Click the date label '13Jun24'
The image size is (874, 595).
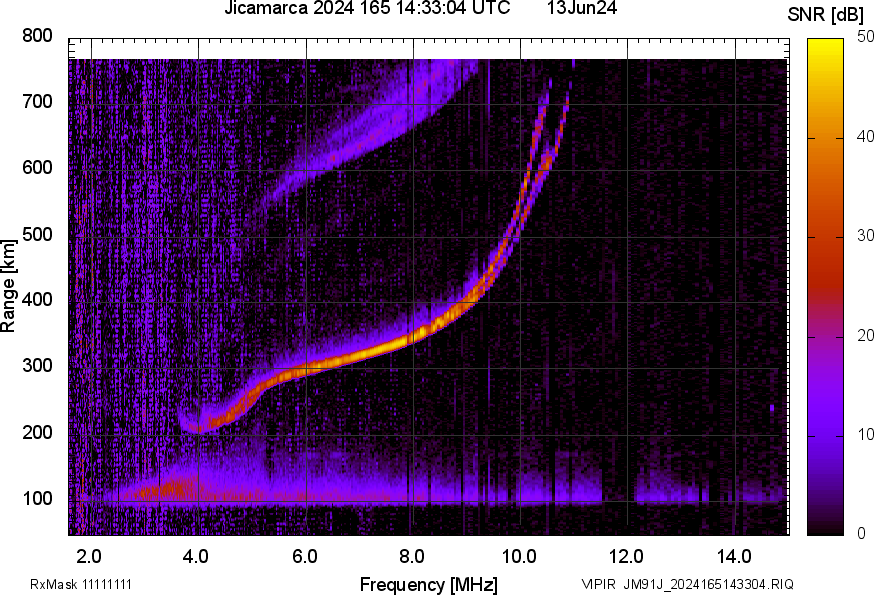tap(582, 8)
